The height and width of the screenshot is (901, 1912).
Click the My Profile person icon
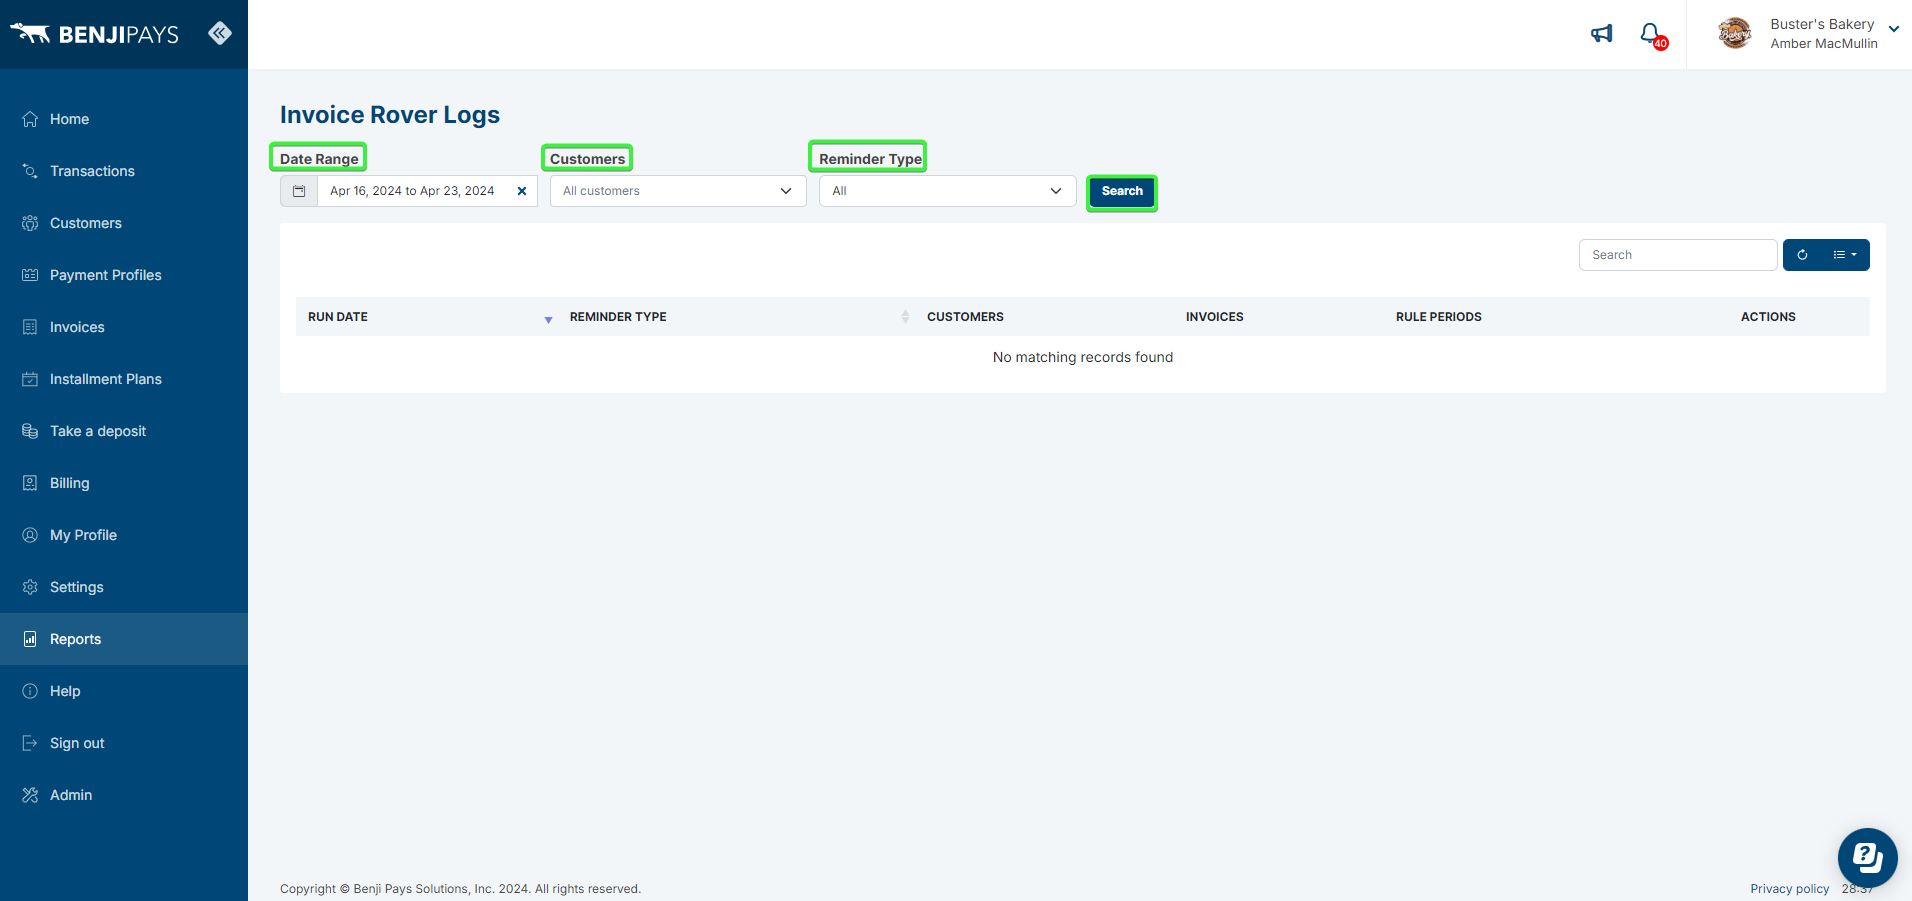tap(30, 535)
